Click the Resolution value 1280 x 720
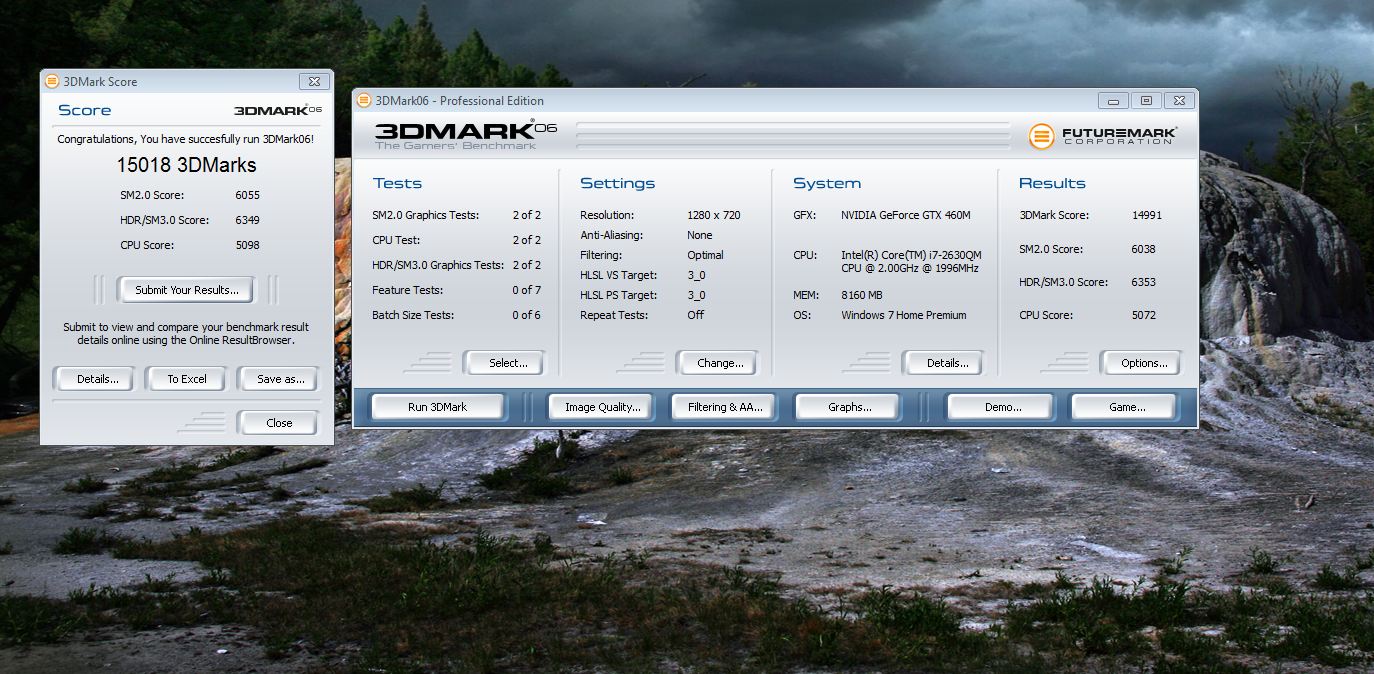The height and width of the screenshot is (674, 1374). (x=713, y=215)
